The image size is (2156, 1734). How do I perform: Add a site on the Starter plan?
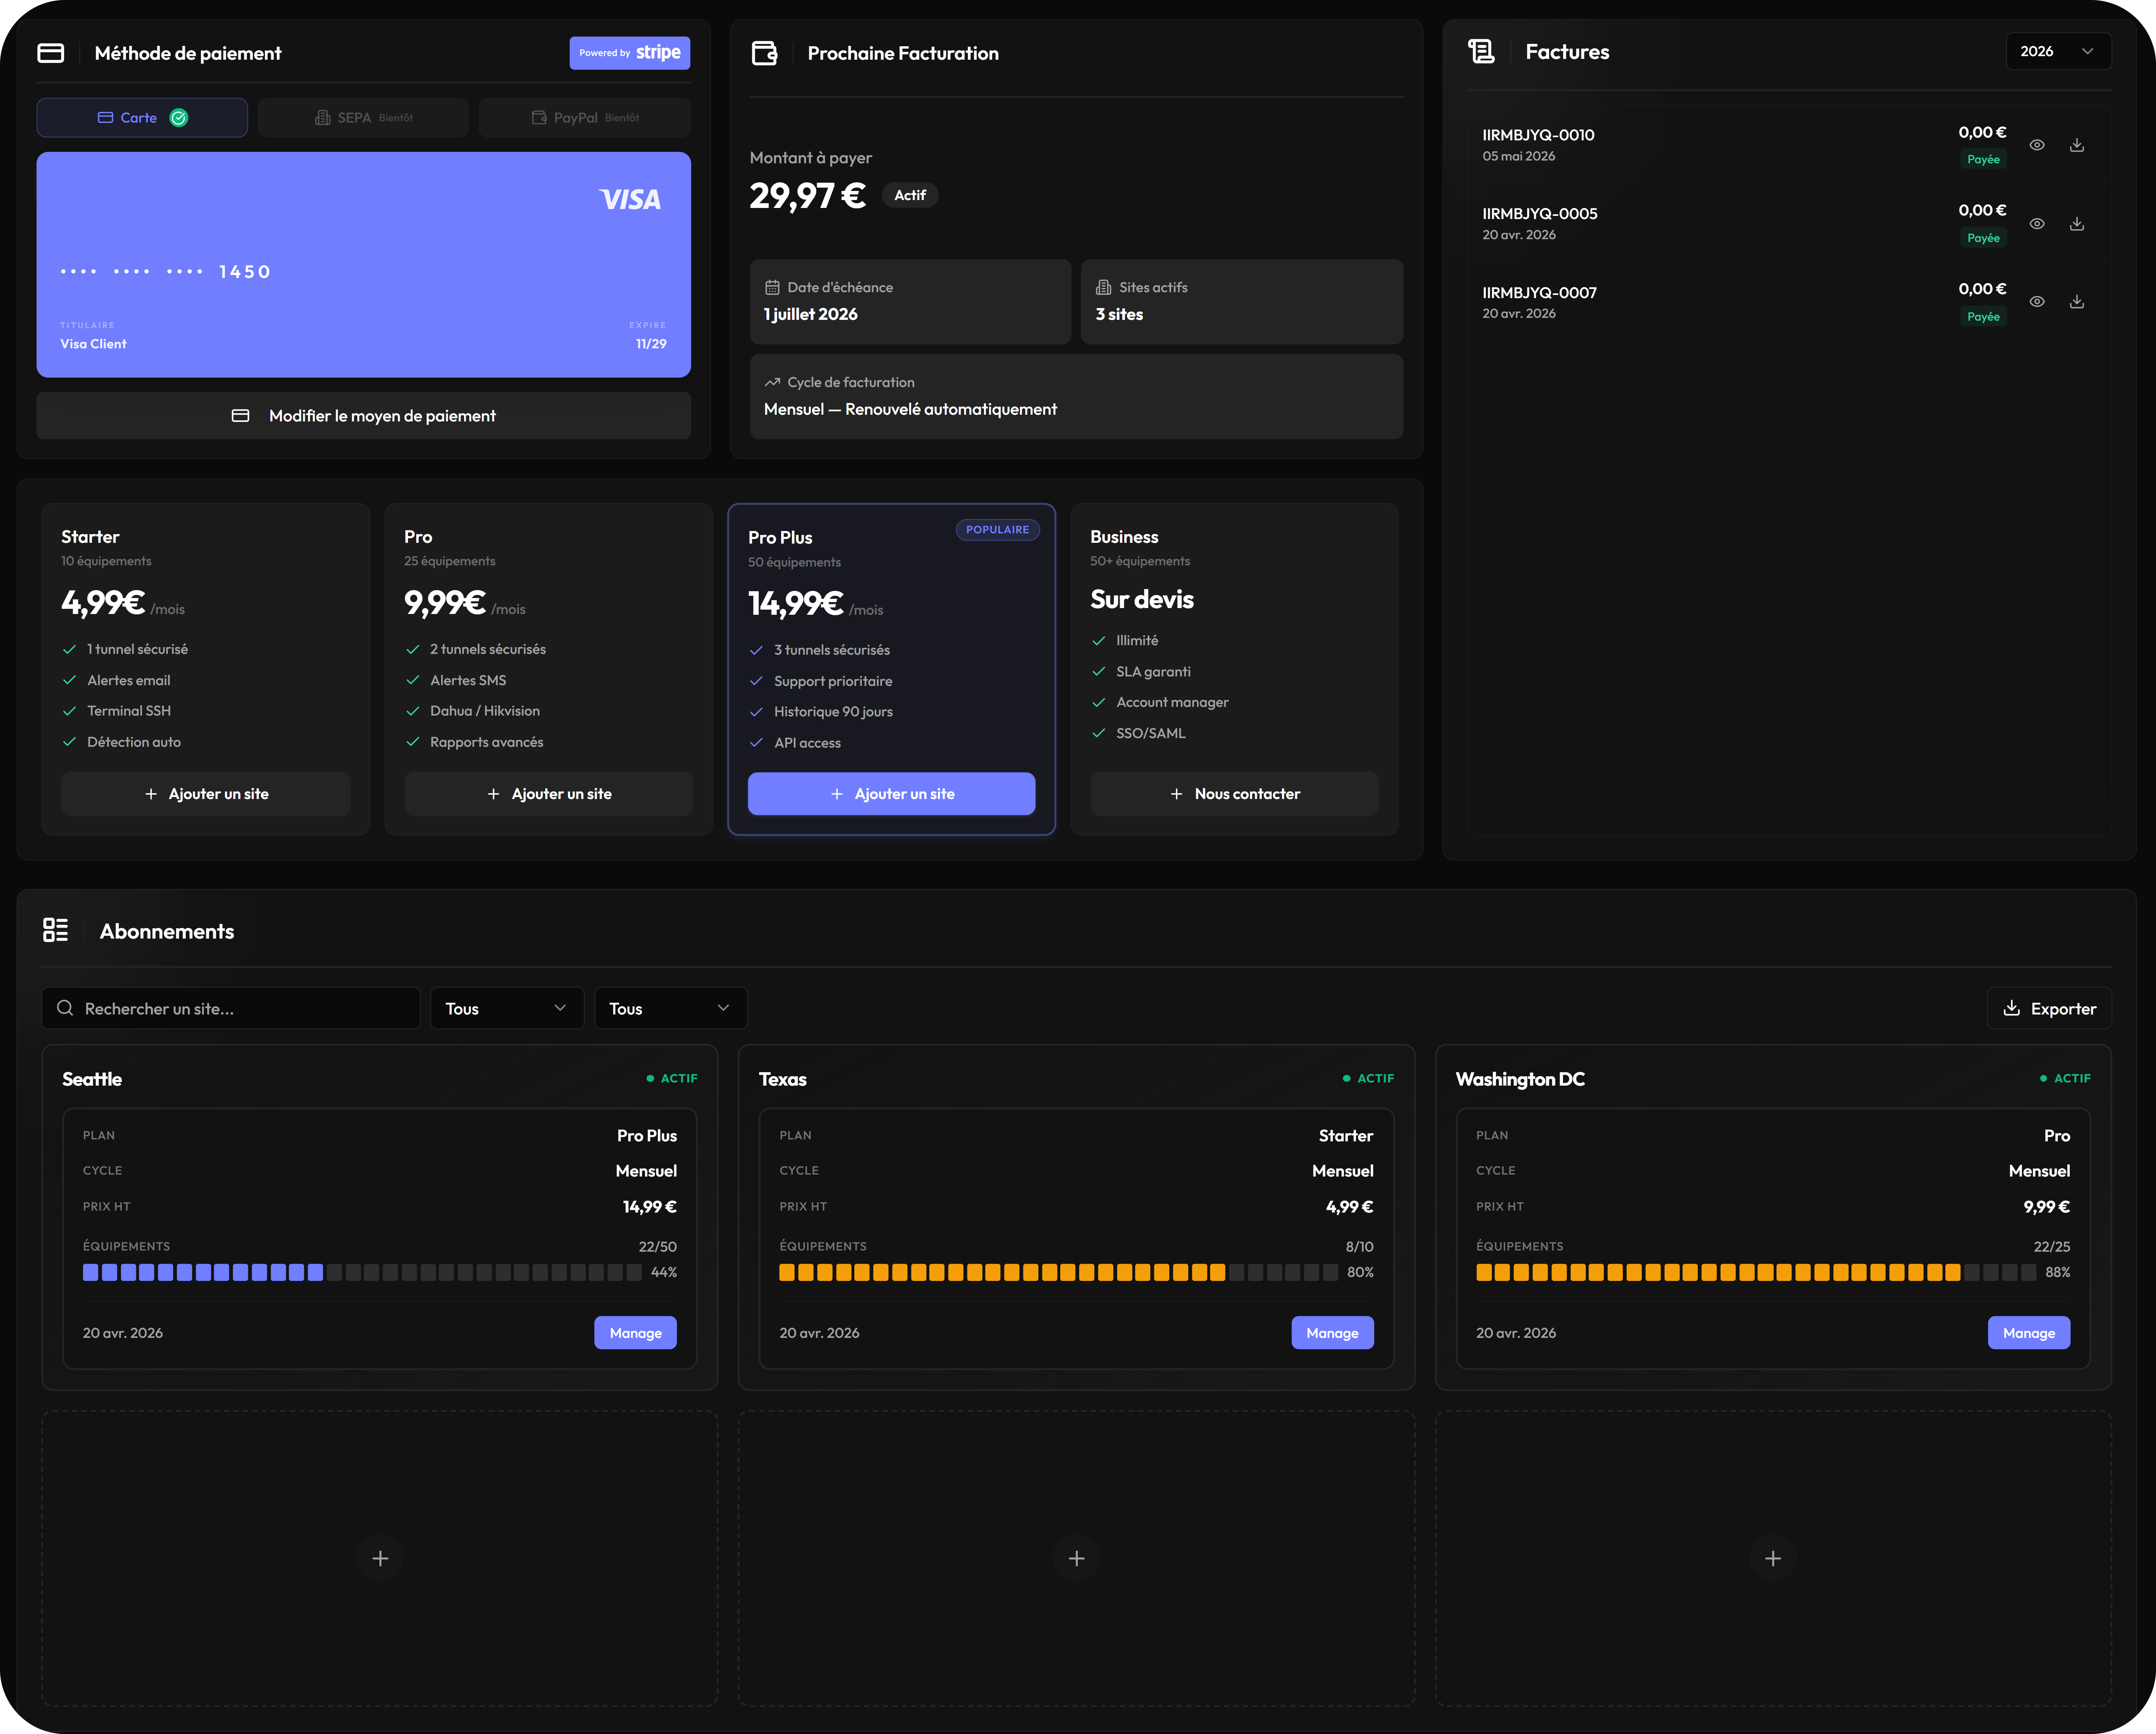pyautogui.click(x=206, y=794)
